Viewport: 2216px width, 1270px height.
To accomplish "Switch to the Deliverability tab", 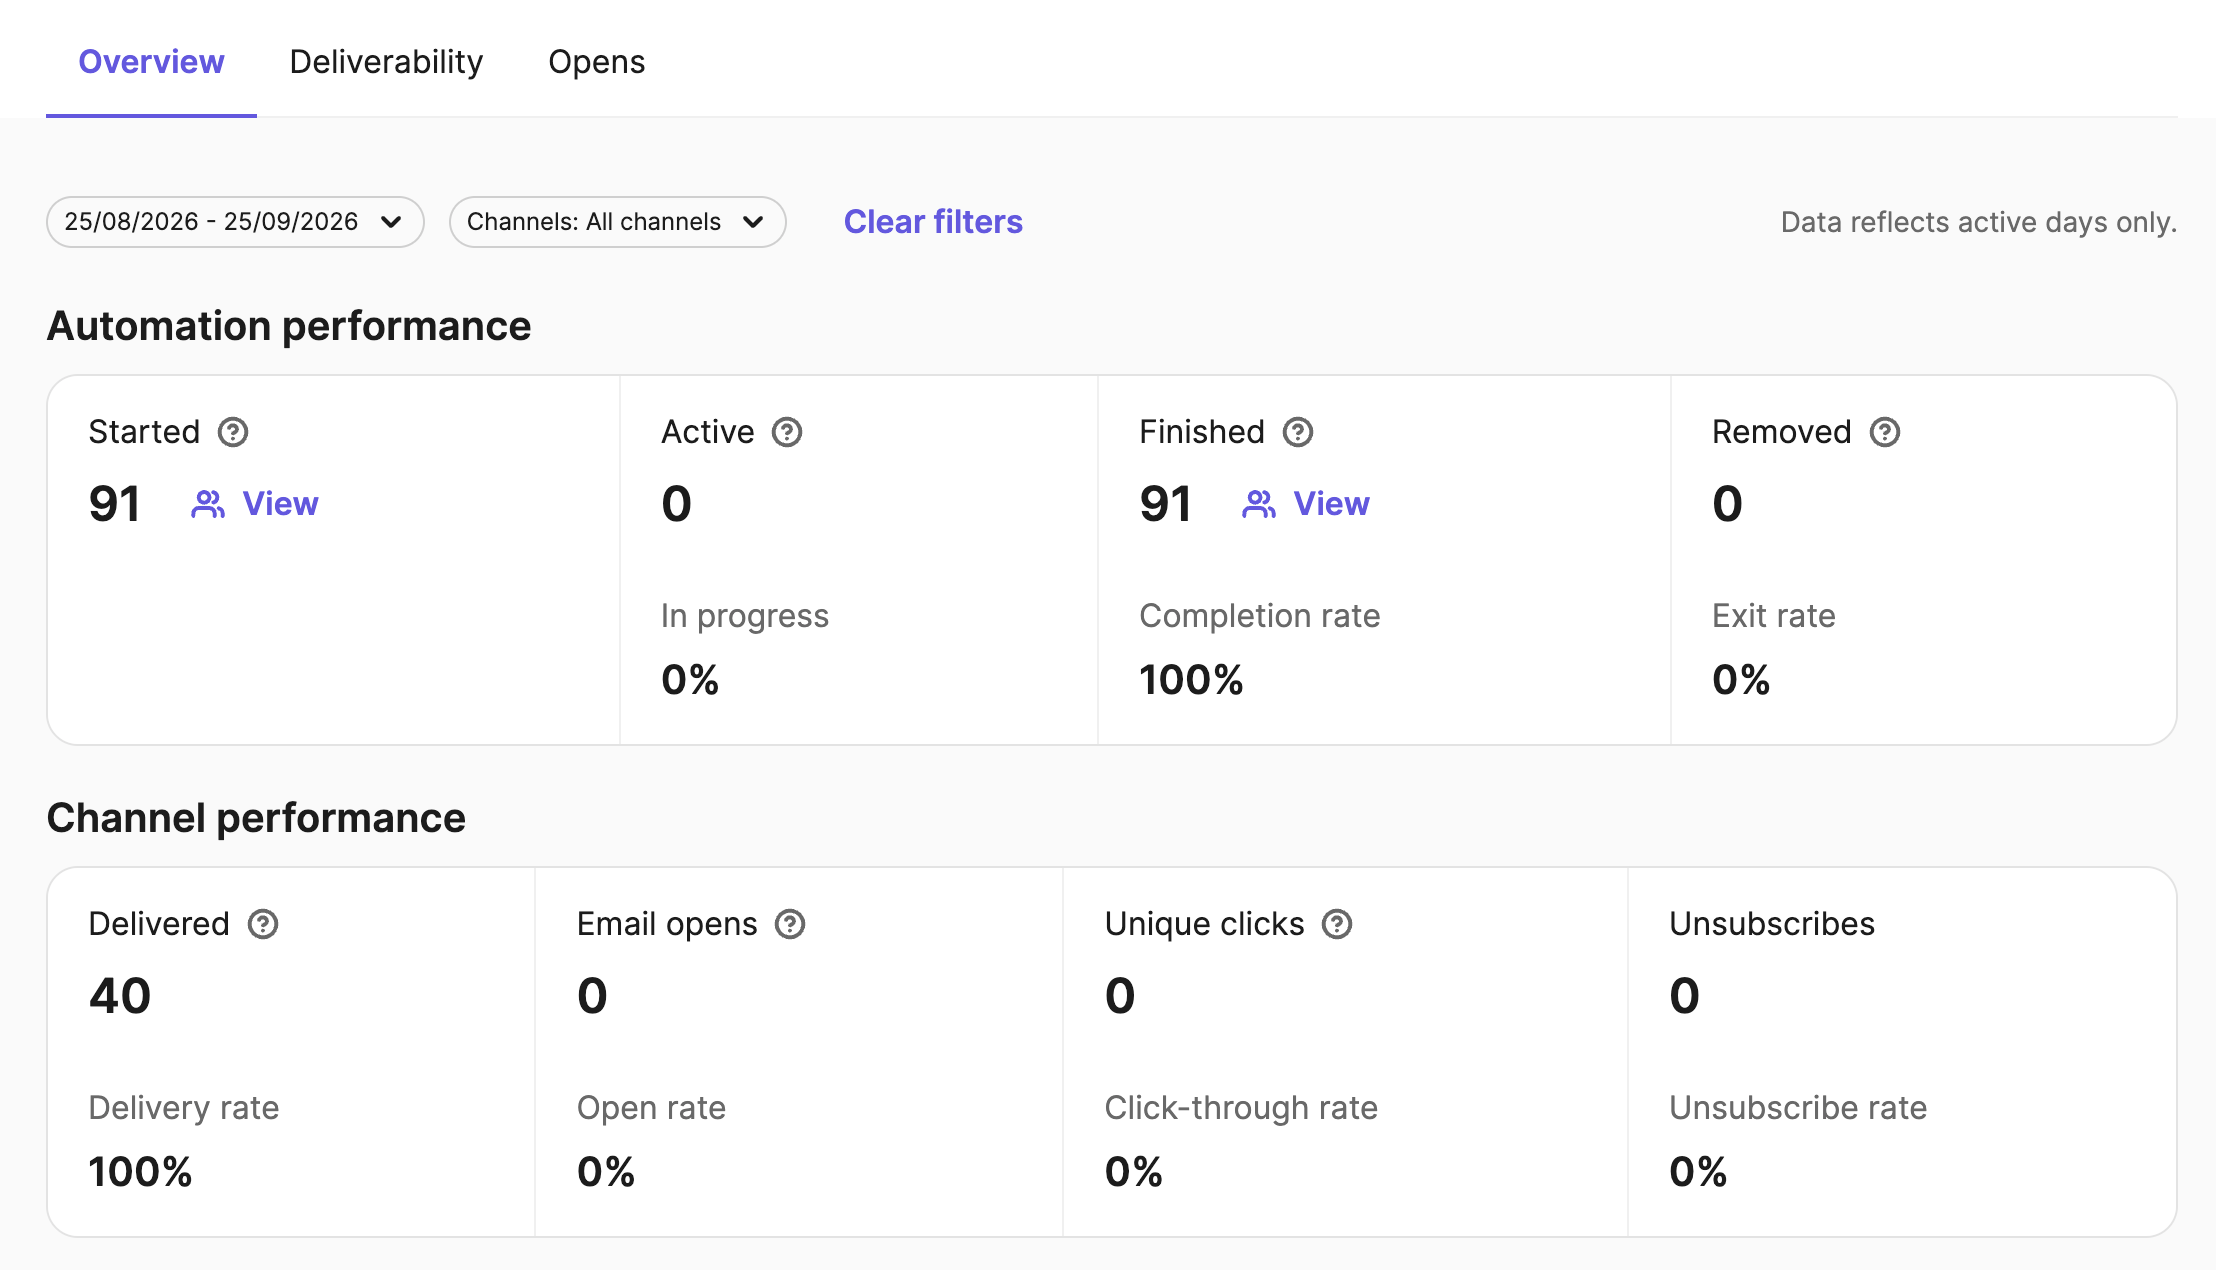I will click(386, 62).
